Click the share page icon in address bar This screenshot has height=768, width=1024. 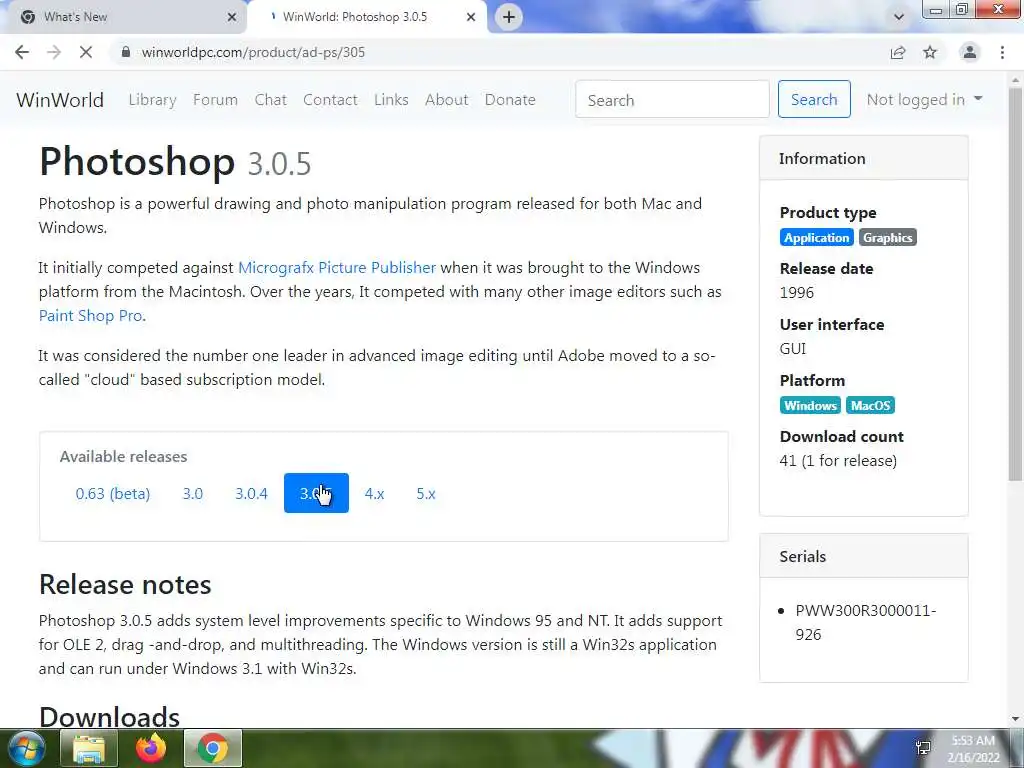tap(898, 52)
